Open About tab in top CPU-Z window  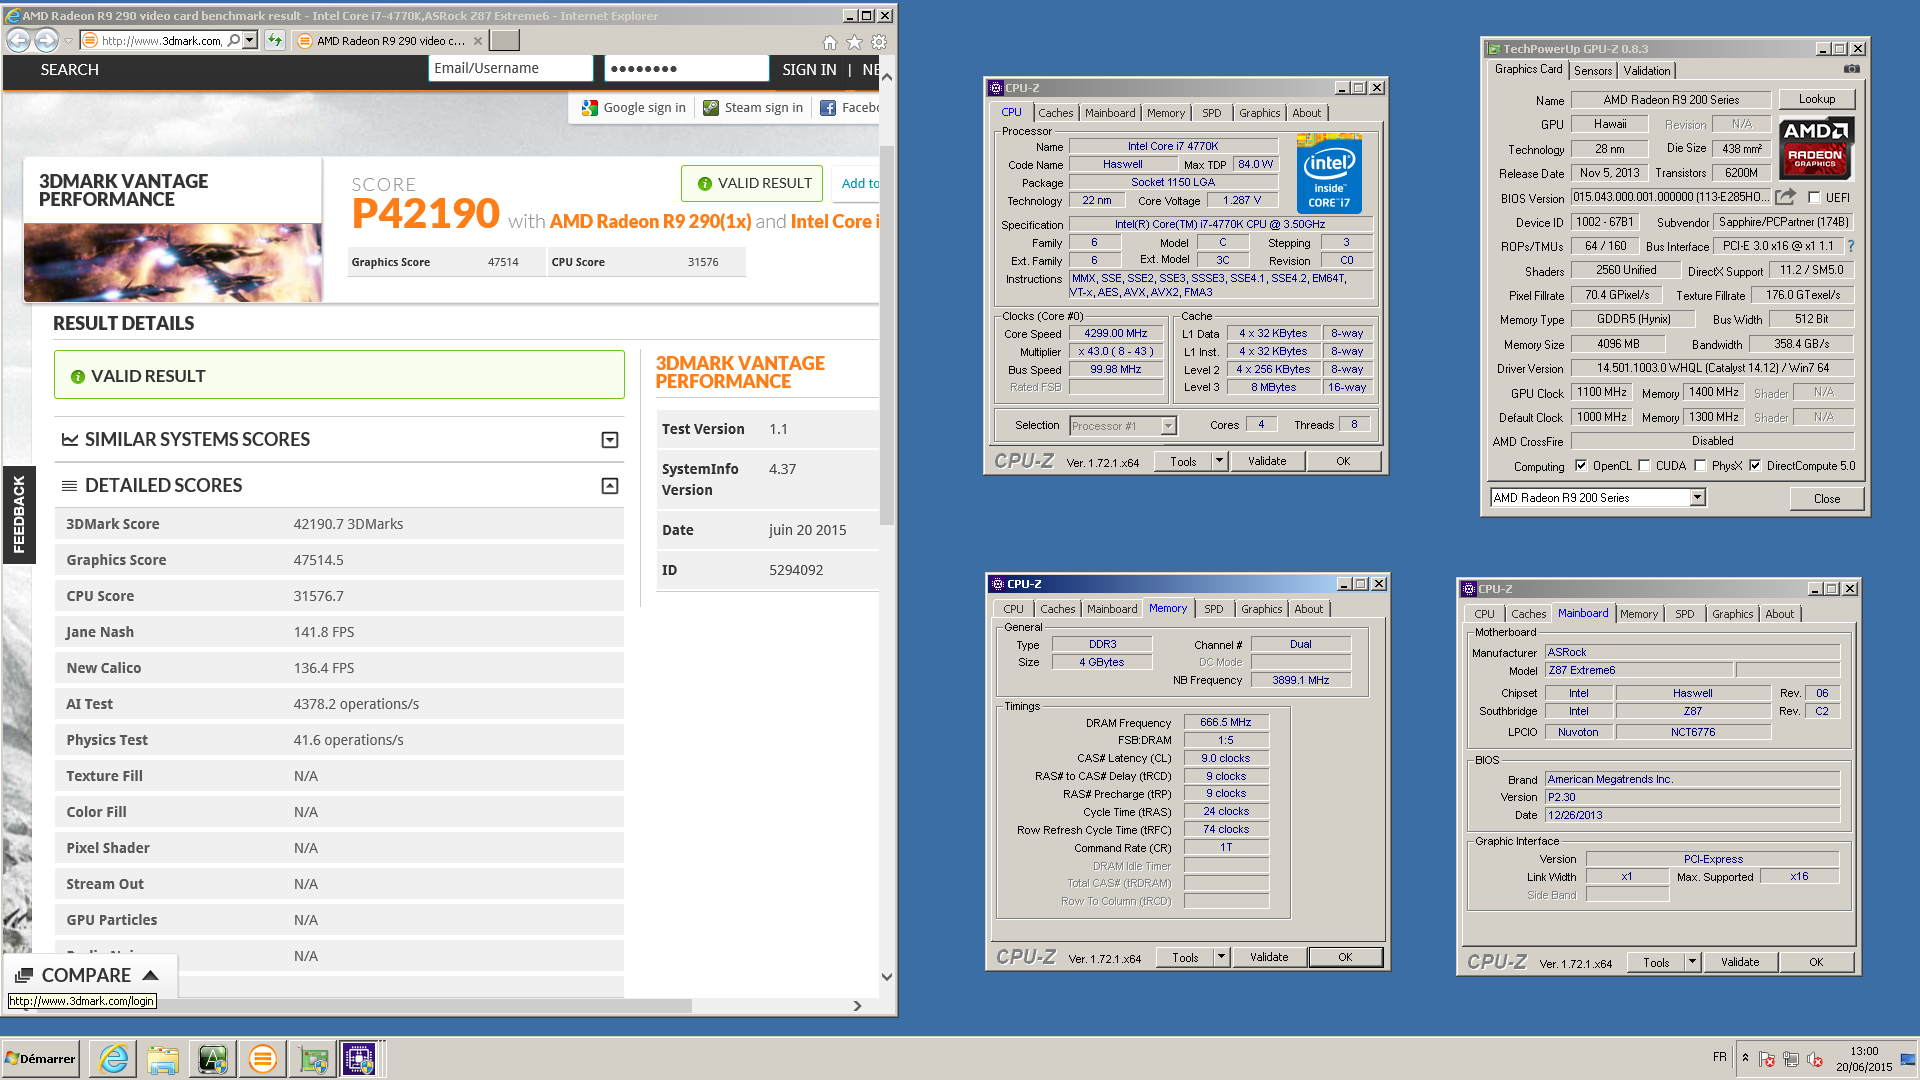coord(1306,113)
